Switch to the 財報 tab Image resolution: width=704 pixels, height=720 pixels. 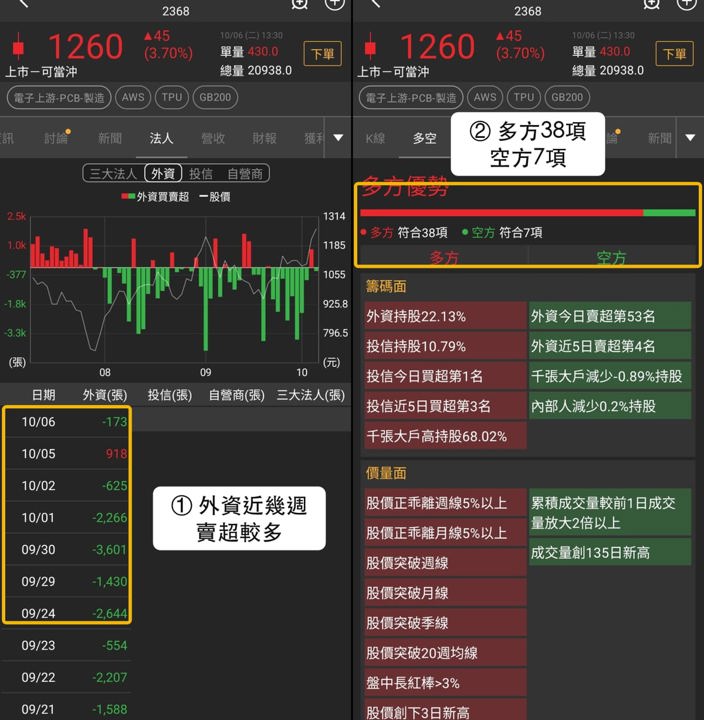[265, 138]
